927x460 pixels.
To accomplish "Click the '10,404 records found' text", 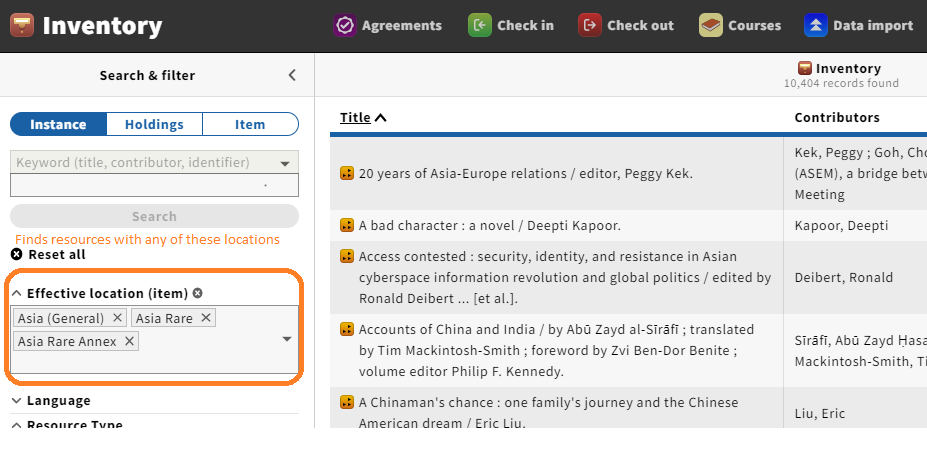I will [841, 83].
